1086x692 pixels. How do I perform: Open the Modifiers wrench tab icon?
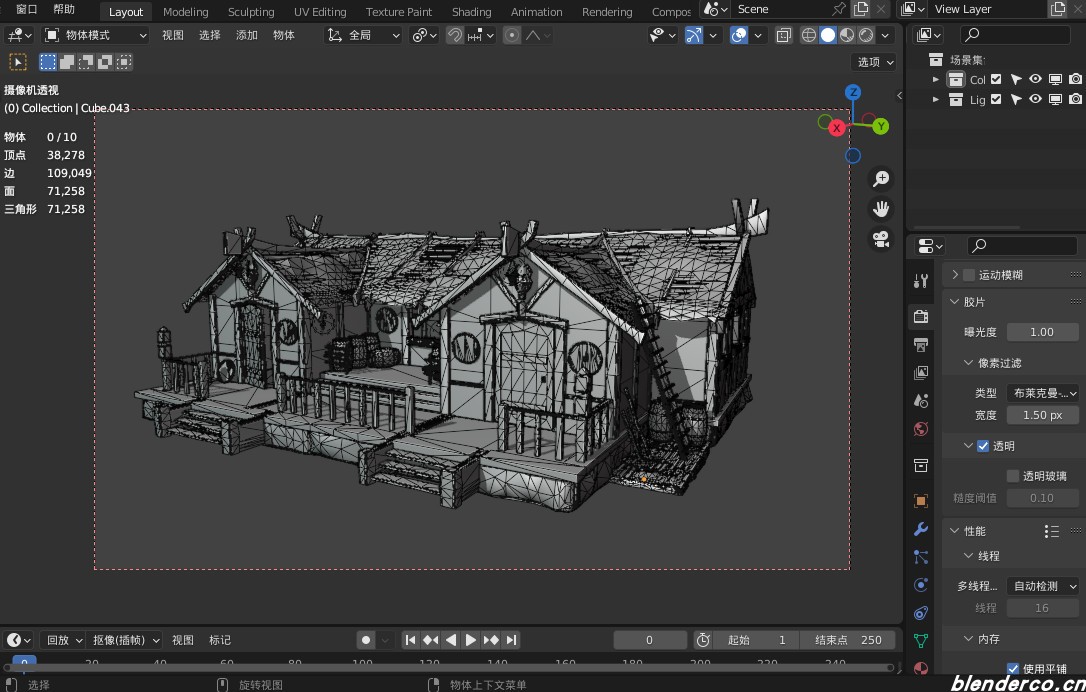920,529
